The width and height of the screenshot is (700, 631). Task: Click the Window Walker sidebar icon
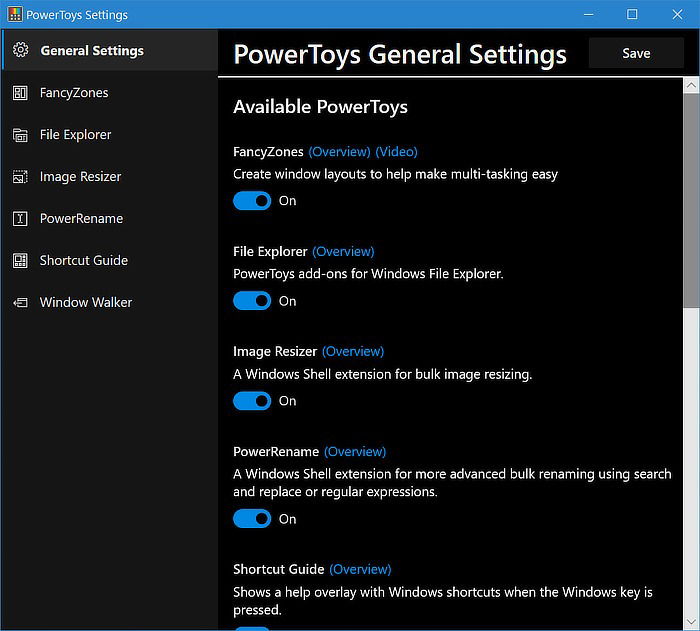(20, 303)
